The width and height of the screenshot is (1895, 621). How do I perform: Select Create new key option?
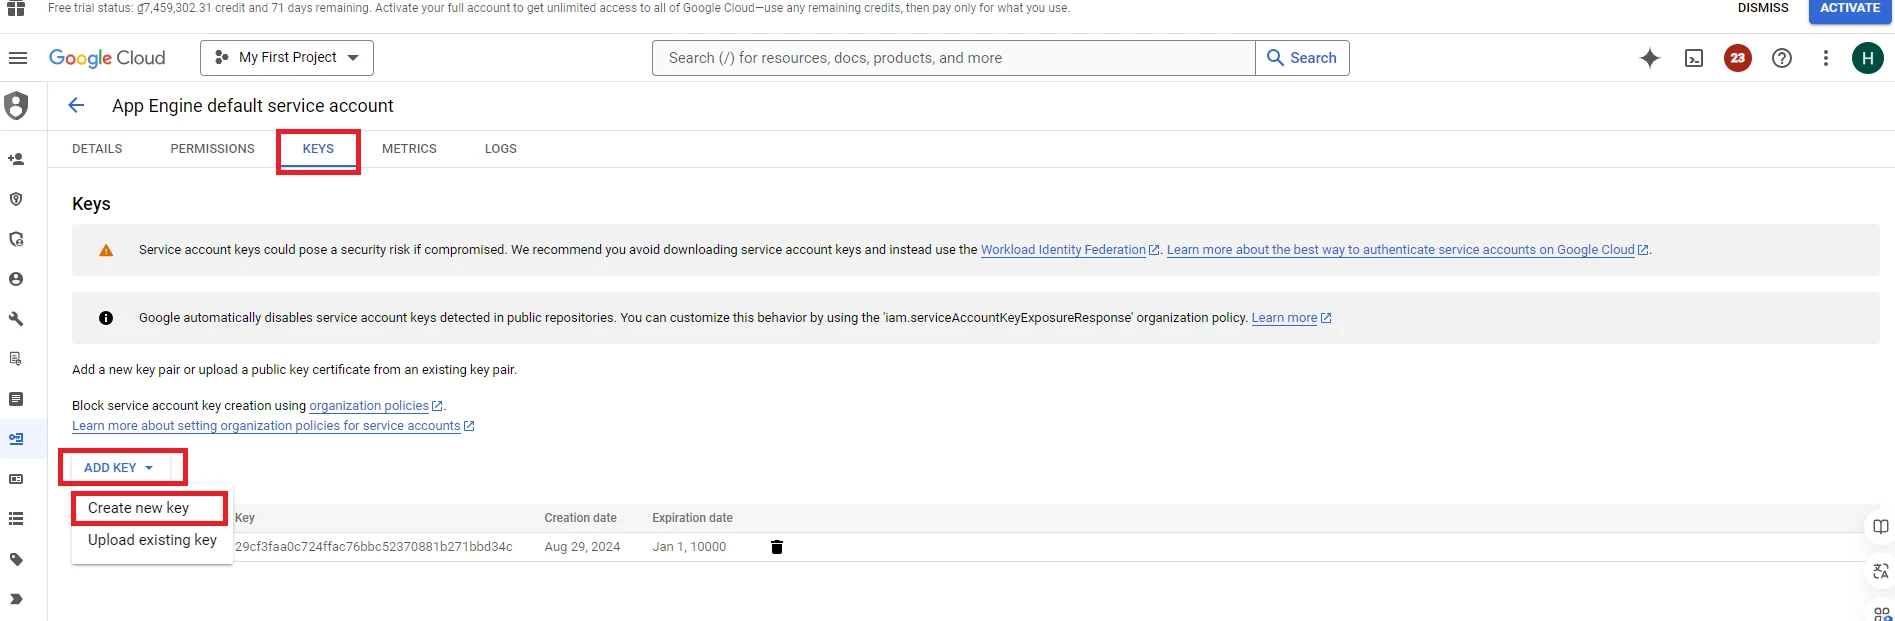(x=139, y=508)
